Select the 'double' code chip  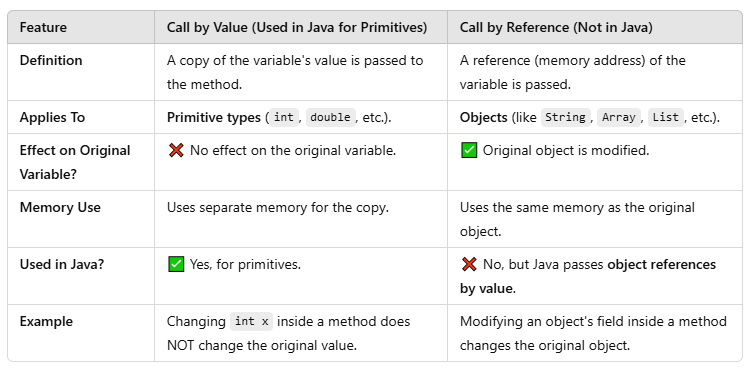(x=330, y=118)
